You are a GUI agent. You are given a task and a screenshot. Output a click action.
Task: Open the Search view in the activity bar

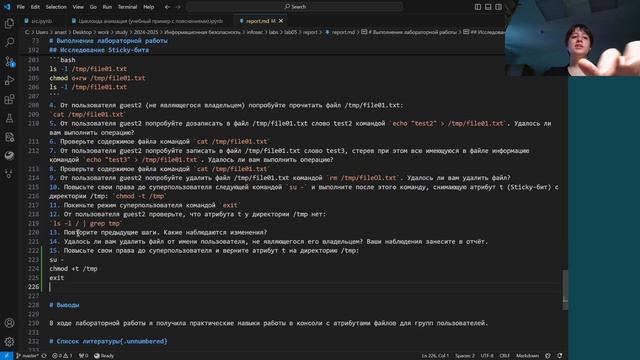tap(9, 42)
